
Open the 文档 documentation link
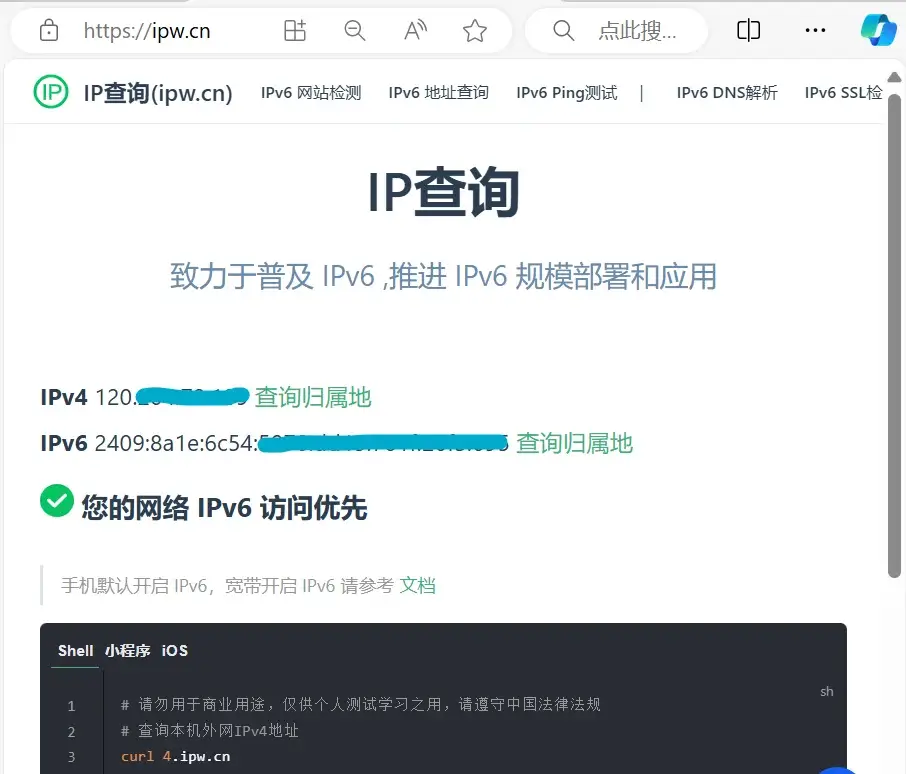[417, 585]
